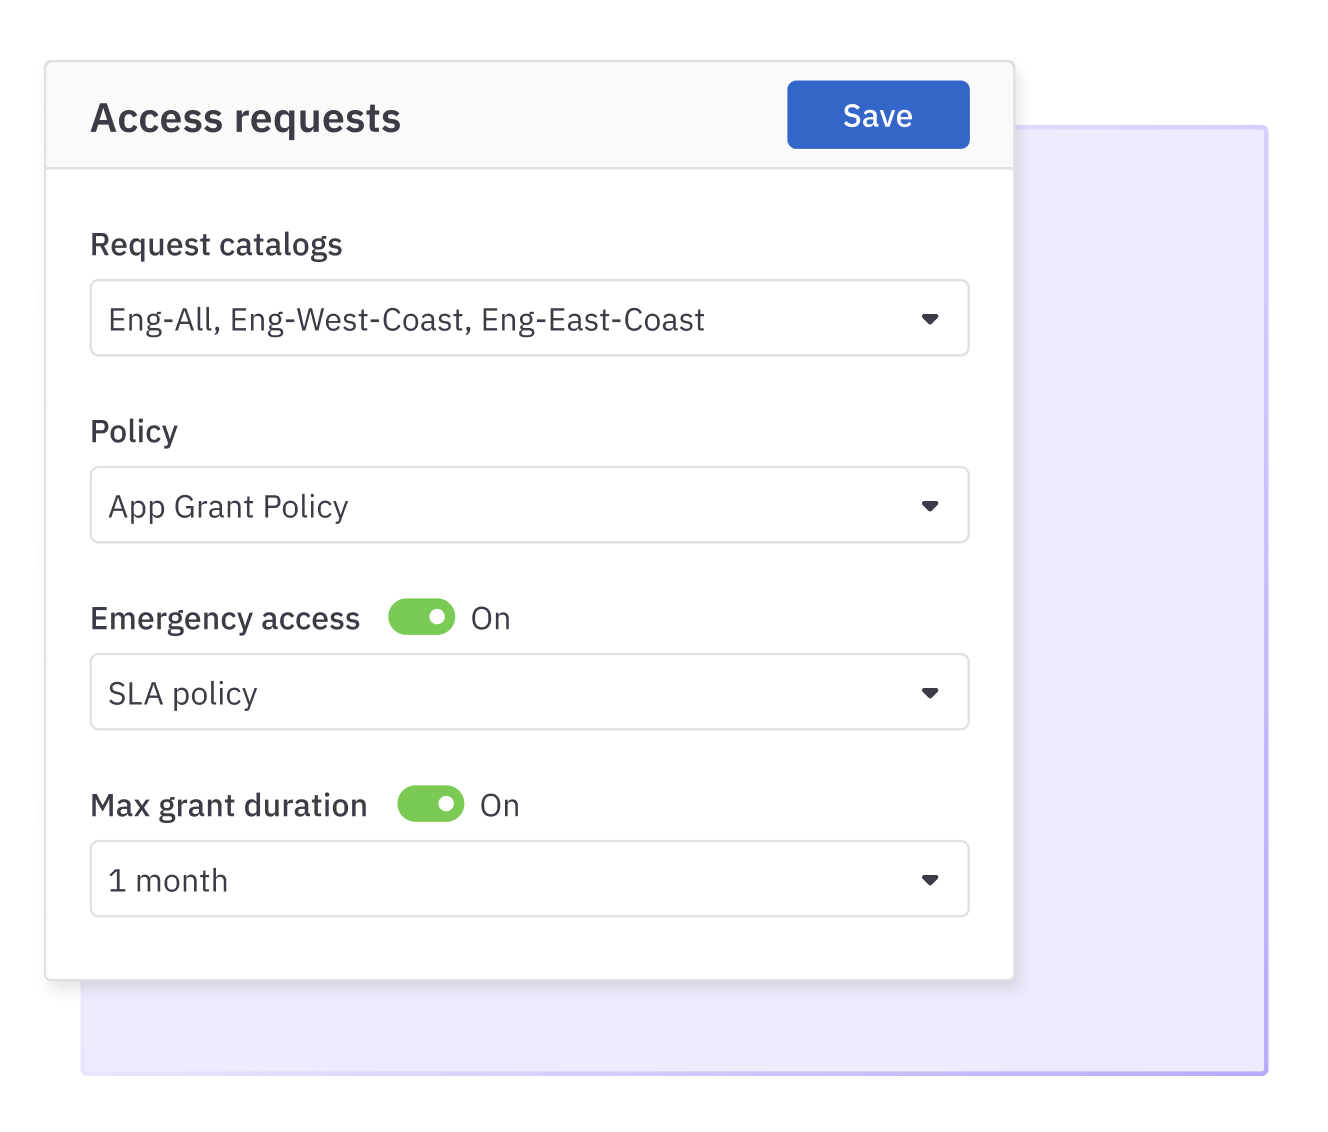Expand the Policy dropdown caret

point(929,506)
